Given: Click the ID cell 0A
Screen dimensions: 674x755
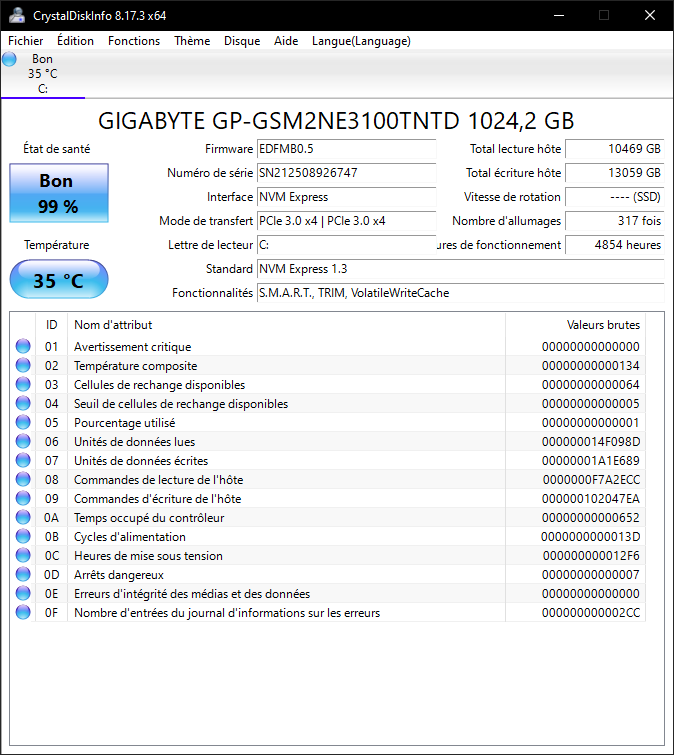Looking at the screenshot, I should click(x=51, y=518).
